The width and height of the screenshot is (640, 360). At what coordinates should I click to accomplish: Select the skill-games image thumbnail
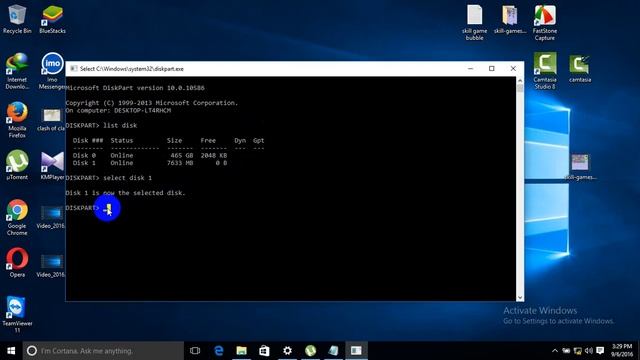(580, 167)
